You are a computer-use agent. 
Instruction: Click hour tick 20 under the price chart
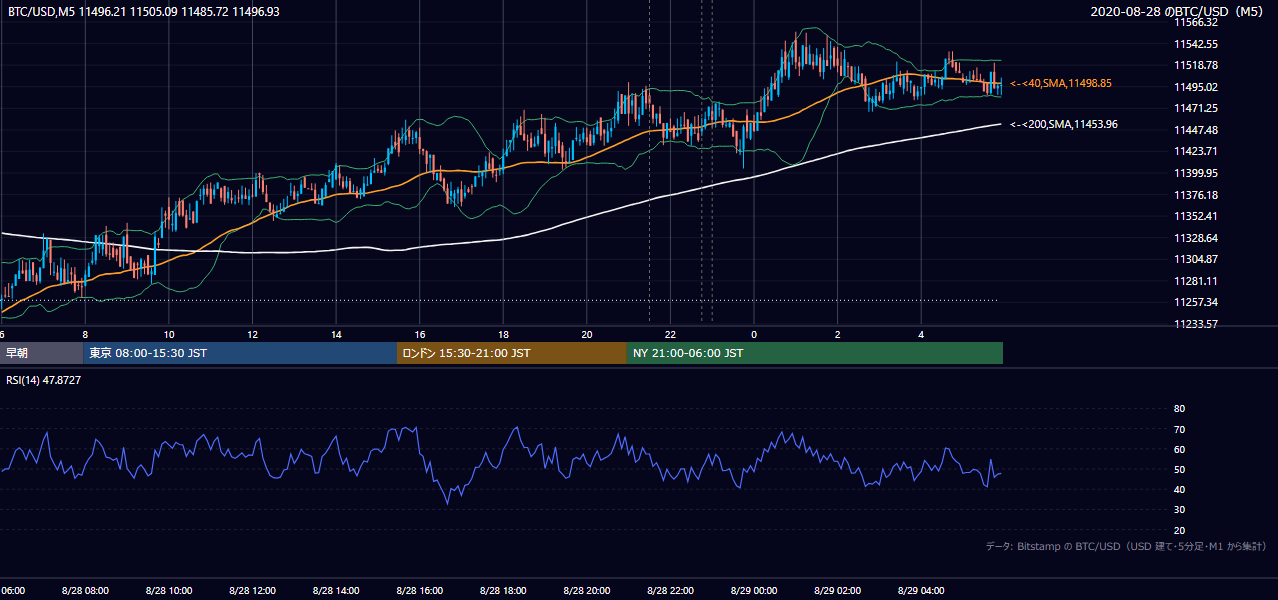(x=587, y=334)
